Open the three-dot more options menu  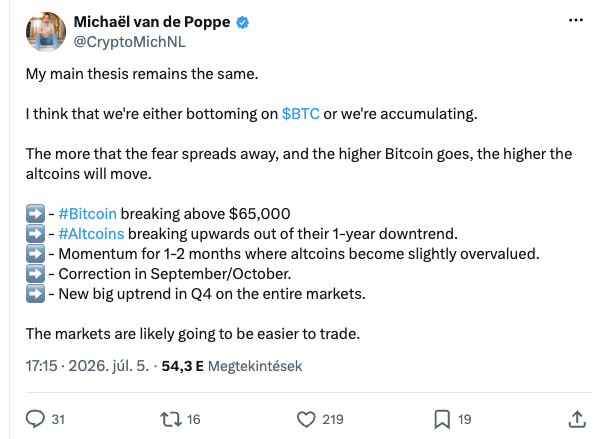(576, 20)
